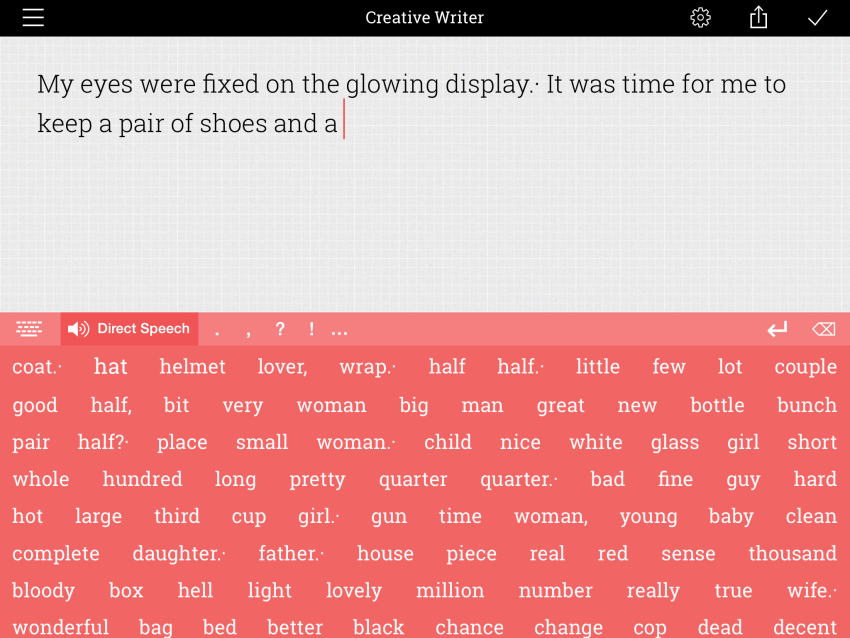
Task: Tap the return/new line icon
Action: (x=777, y=329)
